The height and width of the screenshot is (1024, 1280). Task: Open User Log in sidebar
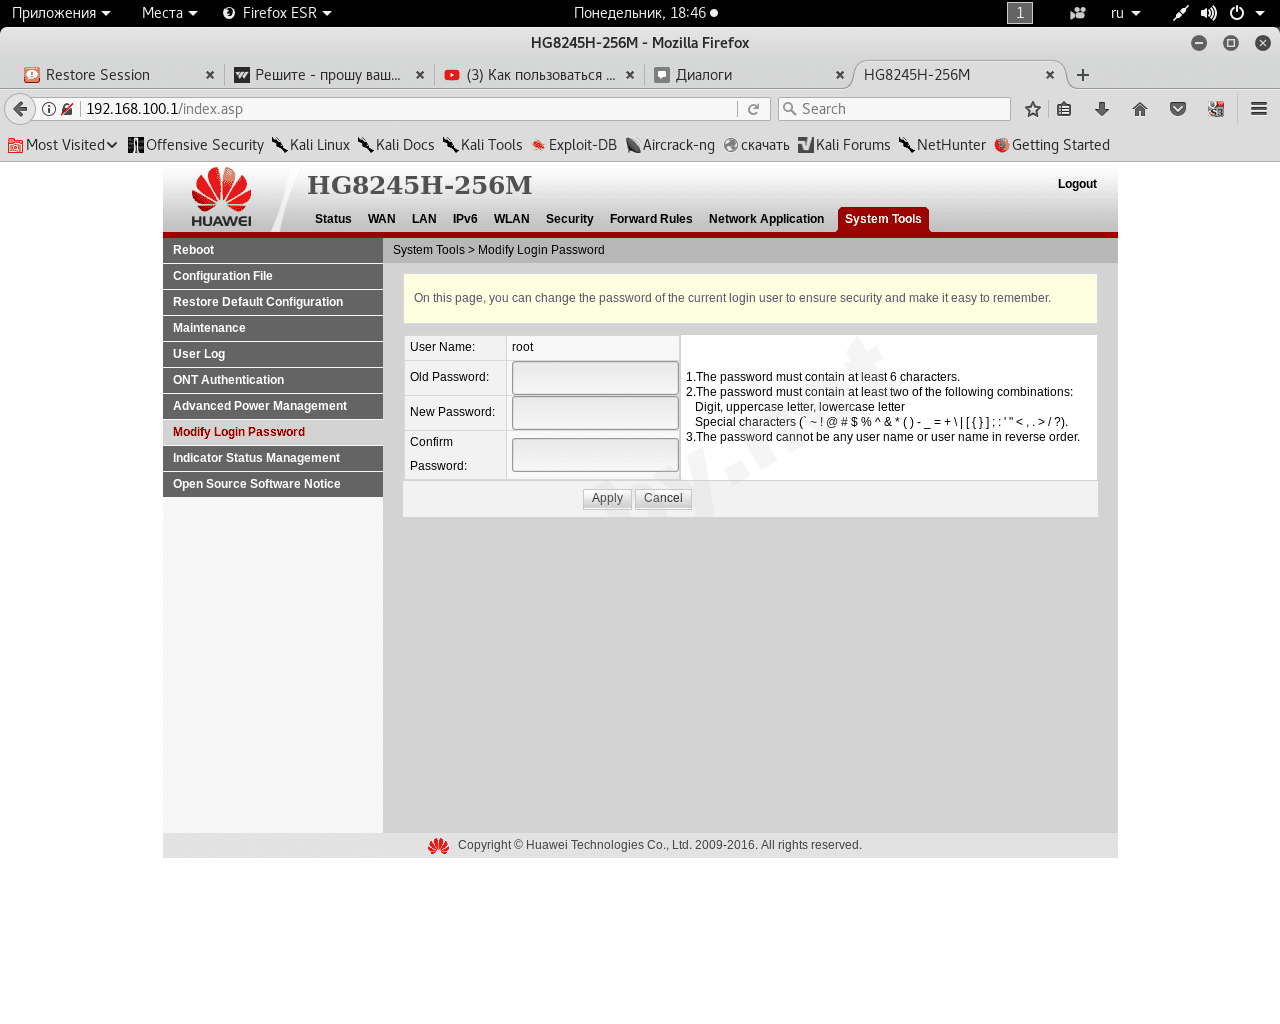tap(273, 354)
